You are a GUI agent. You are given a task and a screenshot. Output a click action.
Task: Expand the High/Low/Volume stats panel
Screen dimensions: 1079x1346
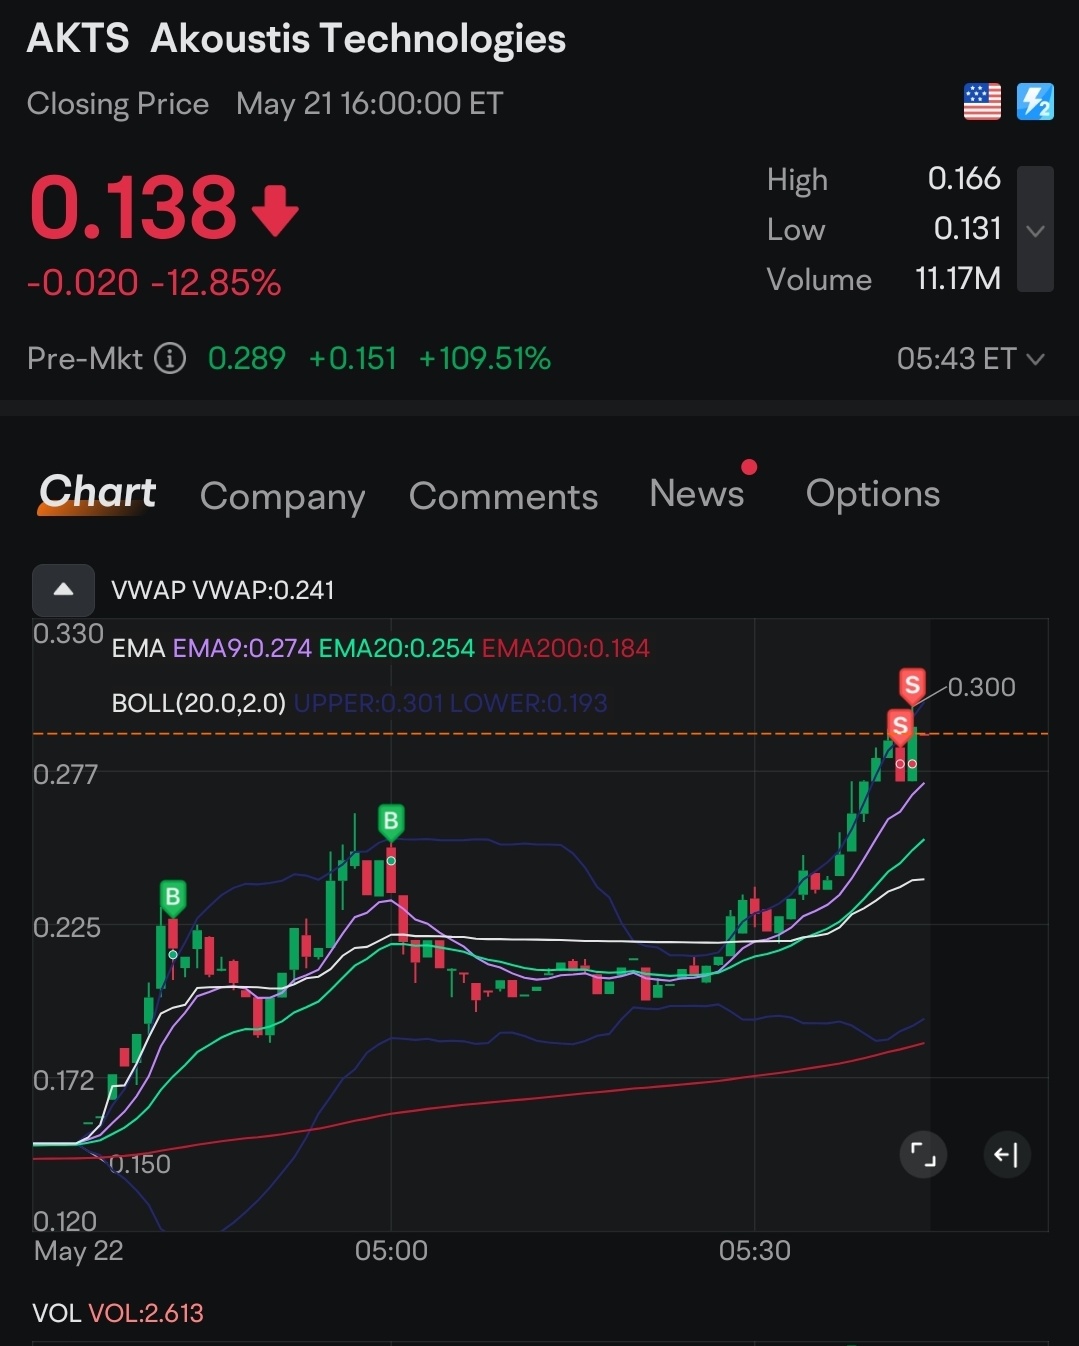[1035, 229]
